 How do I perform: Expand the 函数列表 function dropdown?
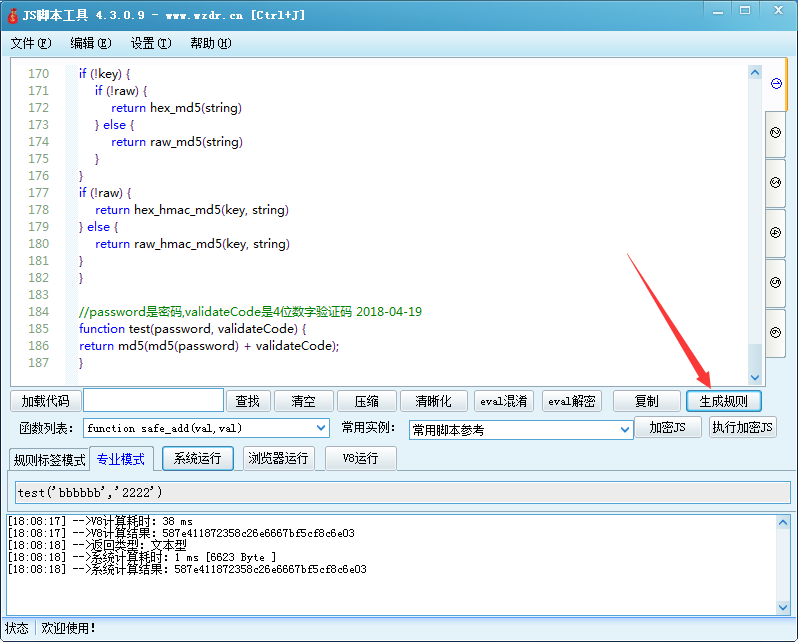point(321,428)
